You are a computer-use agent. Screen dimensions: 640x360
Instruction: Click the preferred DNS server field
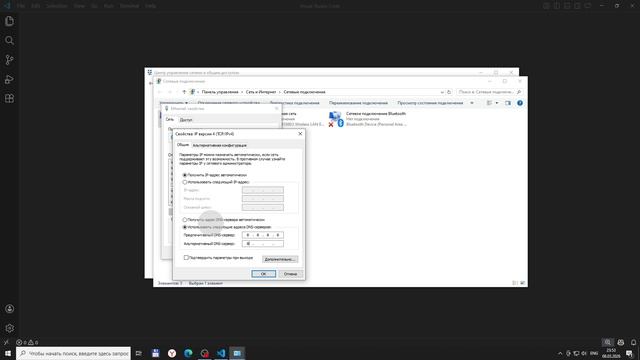coord(262,235)
